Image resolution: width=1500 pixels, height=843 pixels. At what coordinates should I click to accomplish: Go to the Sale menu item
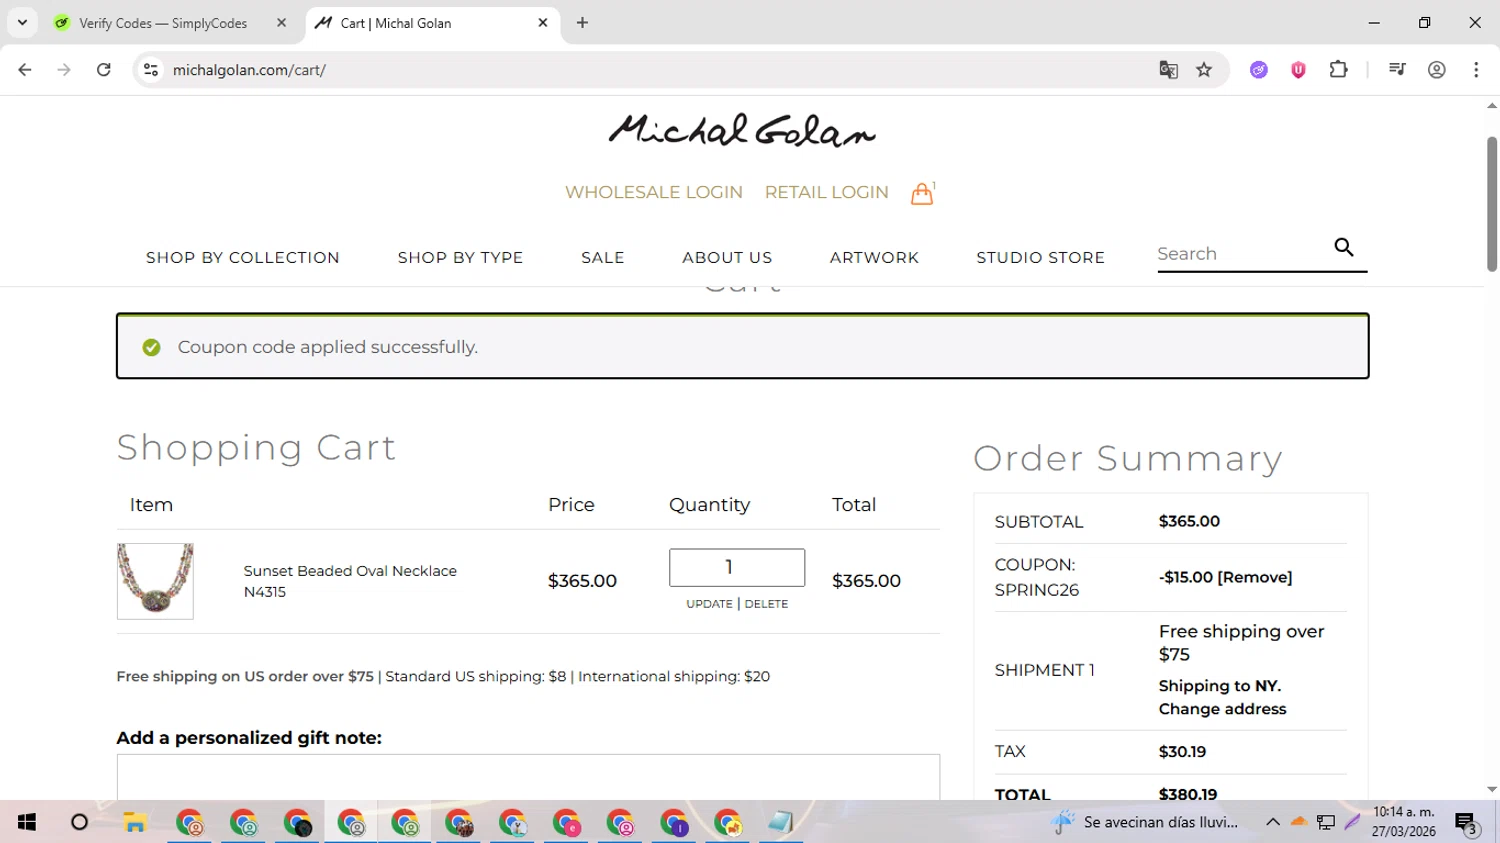pyautogui.click(x=603, y=258)
